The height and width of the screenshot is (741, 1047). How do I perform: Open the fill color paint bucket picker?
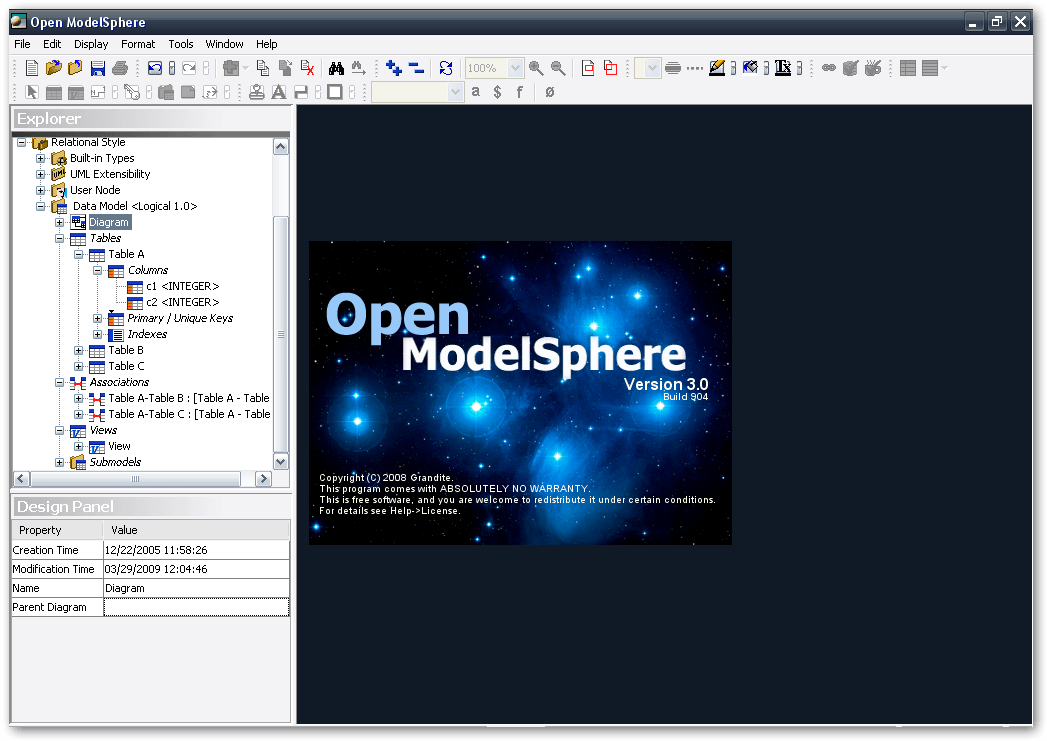(x=749, y=68)
